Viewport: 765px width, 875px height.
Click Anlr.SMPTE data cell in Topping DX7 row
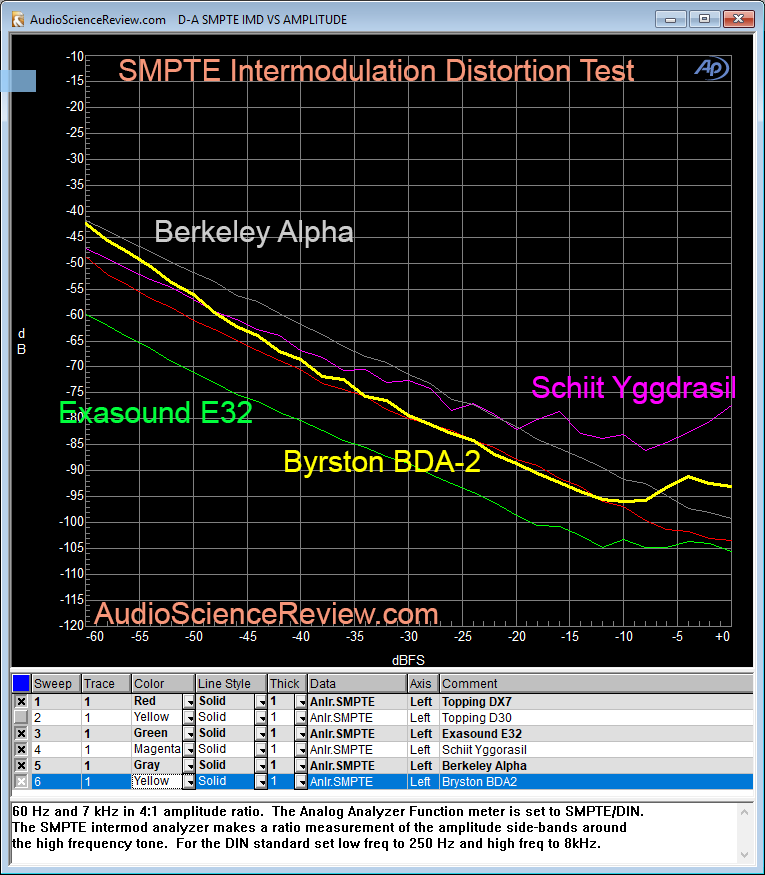pos(357,701)
